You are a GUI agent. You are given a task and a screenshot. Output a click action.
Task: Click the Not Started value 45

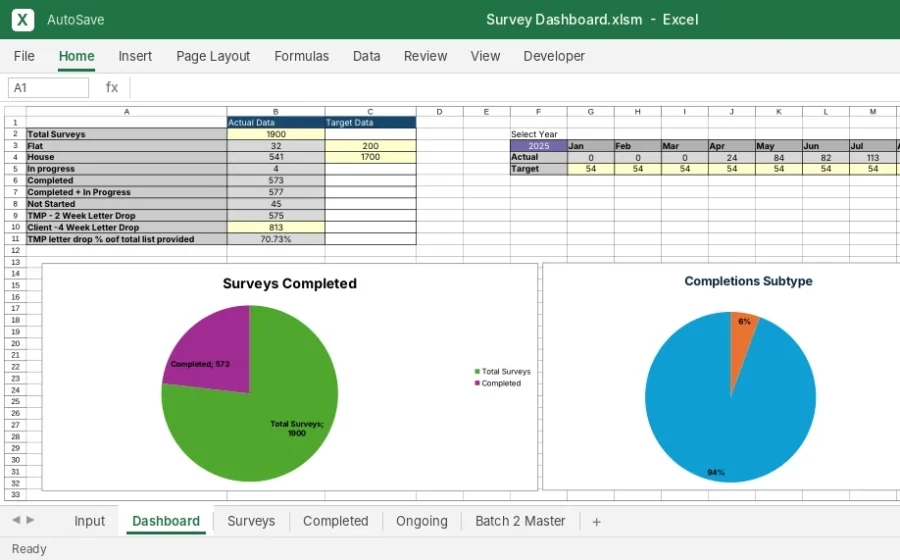pos(276,204)
